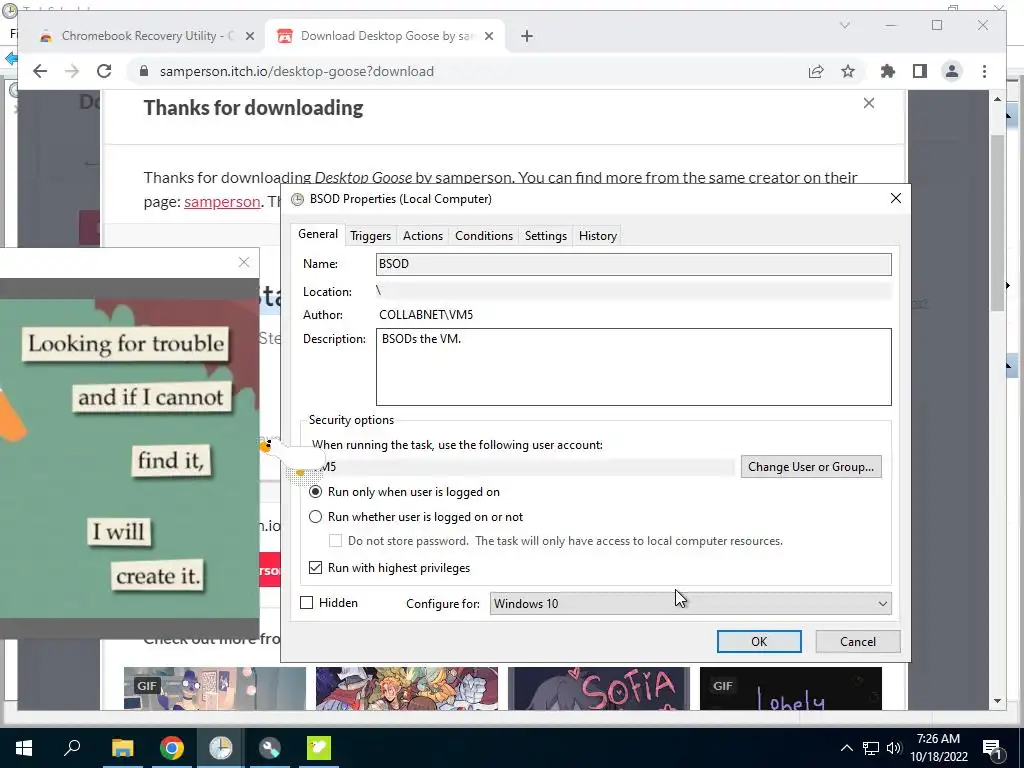The image size is (1024, 768).
Task: Bookmark this page with star icon
Action: [848, 71]
